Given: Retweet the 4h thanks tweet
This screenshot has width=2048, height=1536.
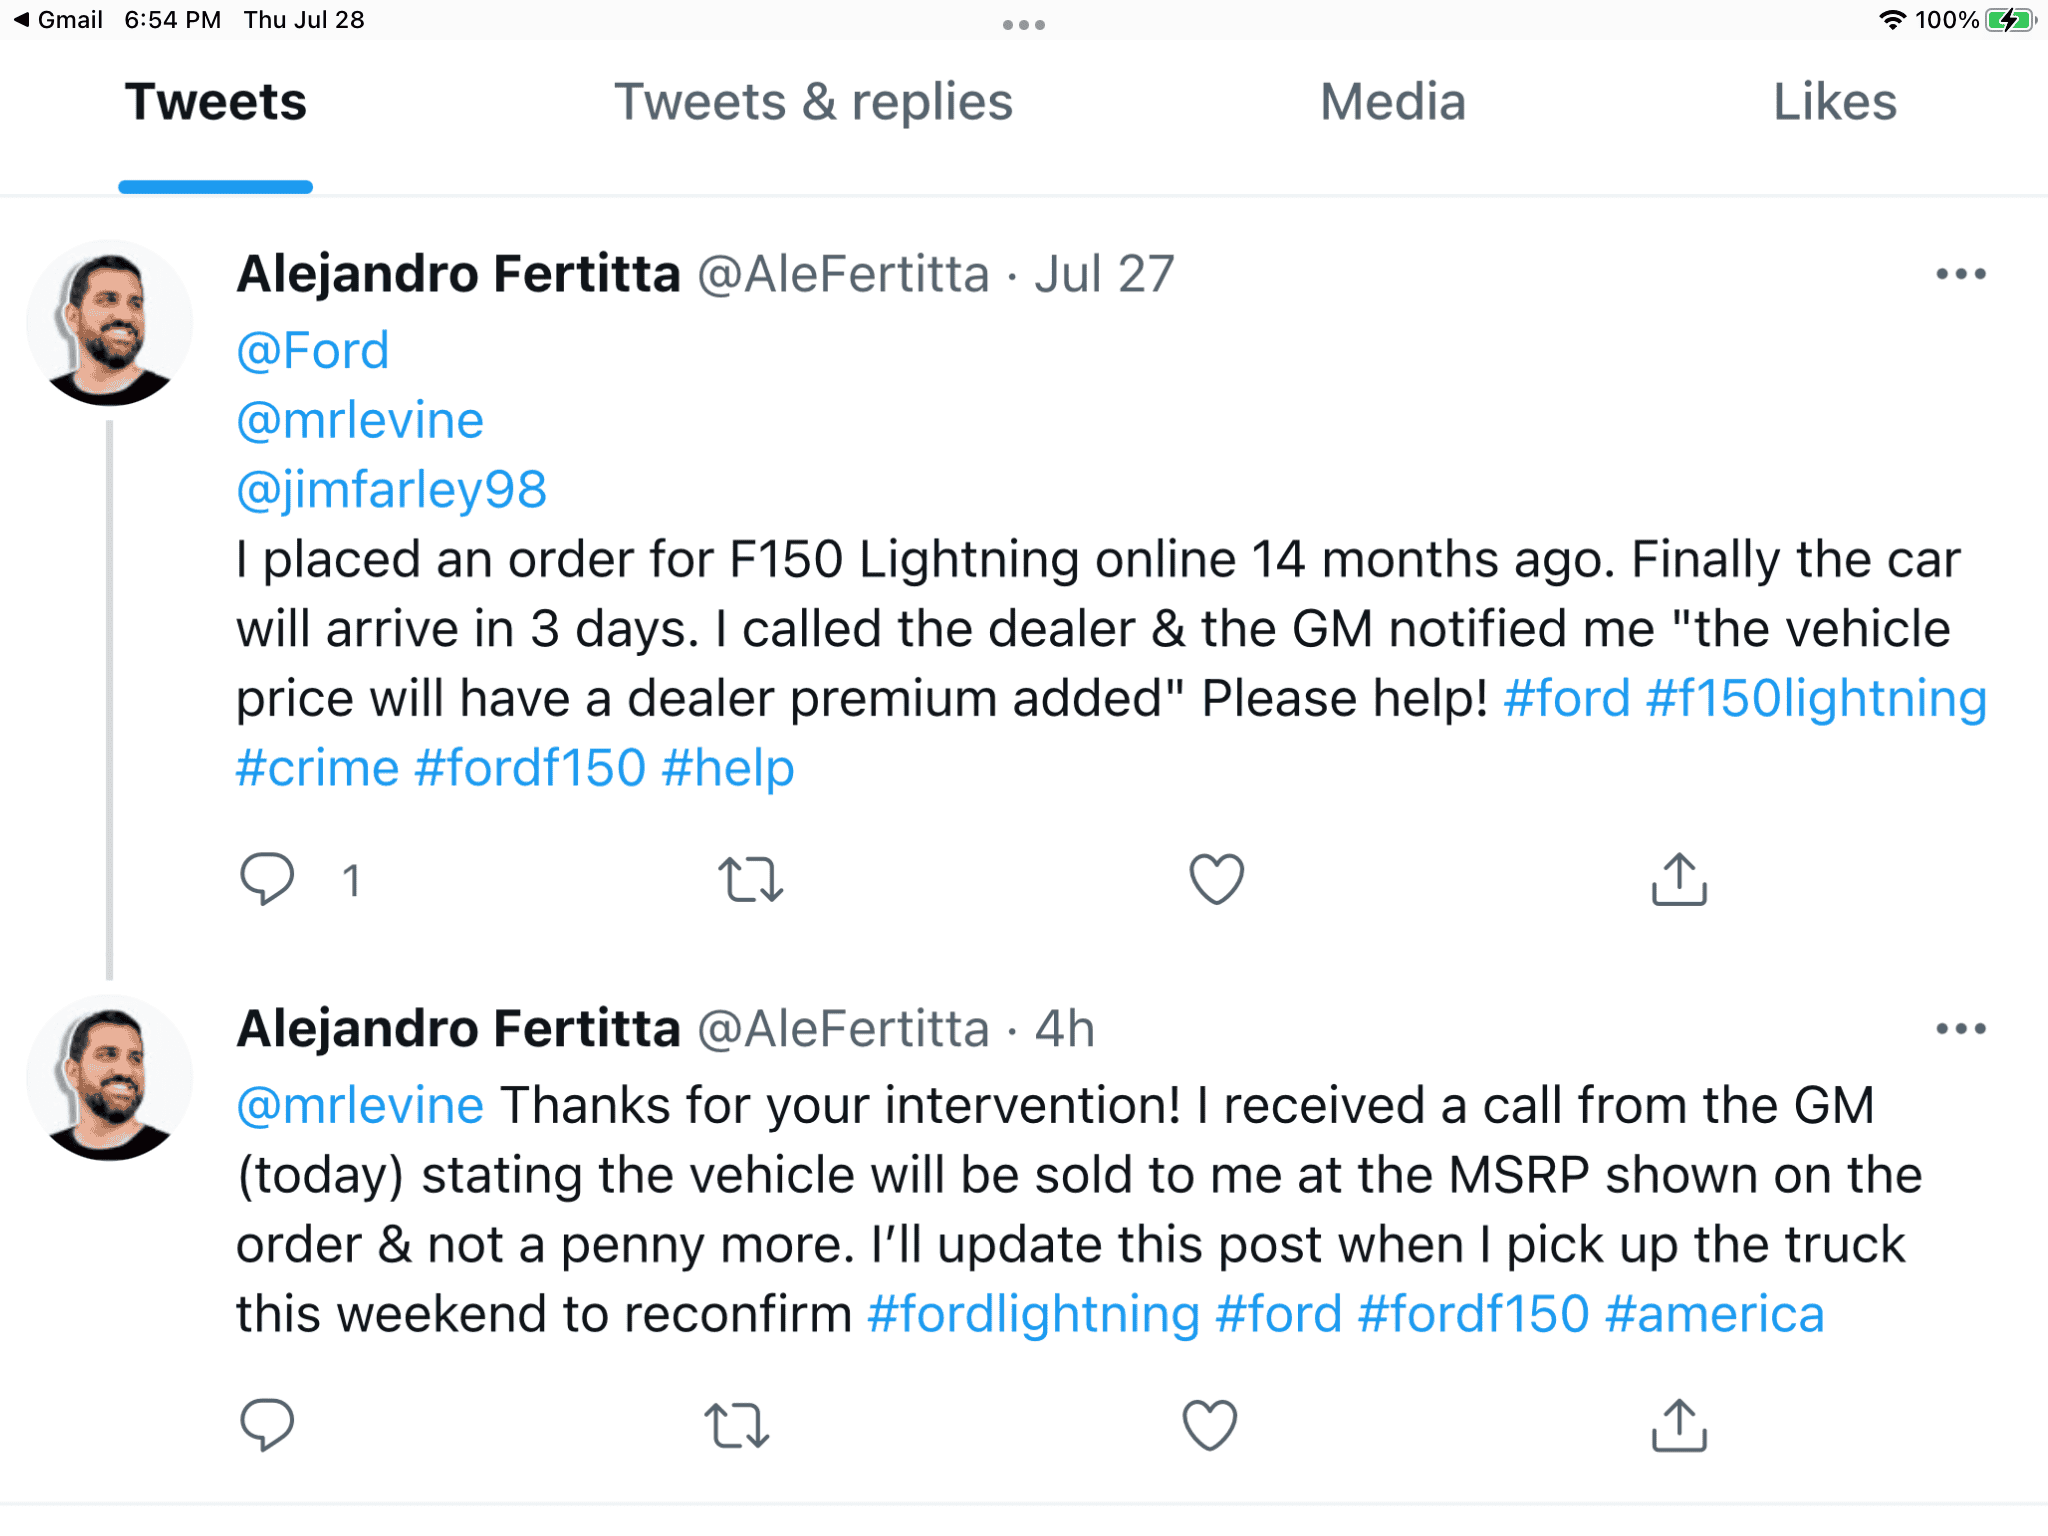Looking at the screenshot, I should point(737,1424).
